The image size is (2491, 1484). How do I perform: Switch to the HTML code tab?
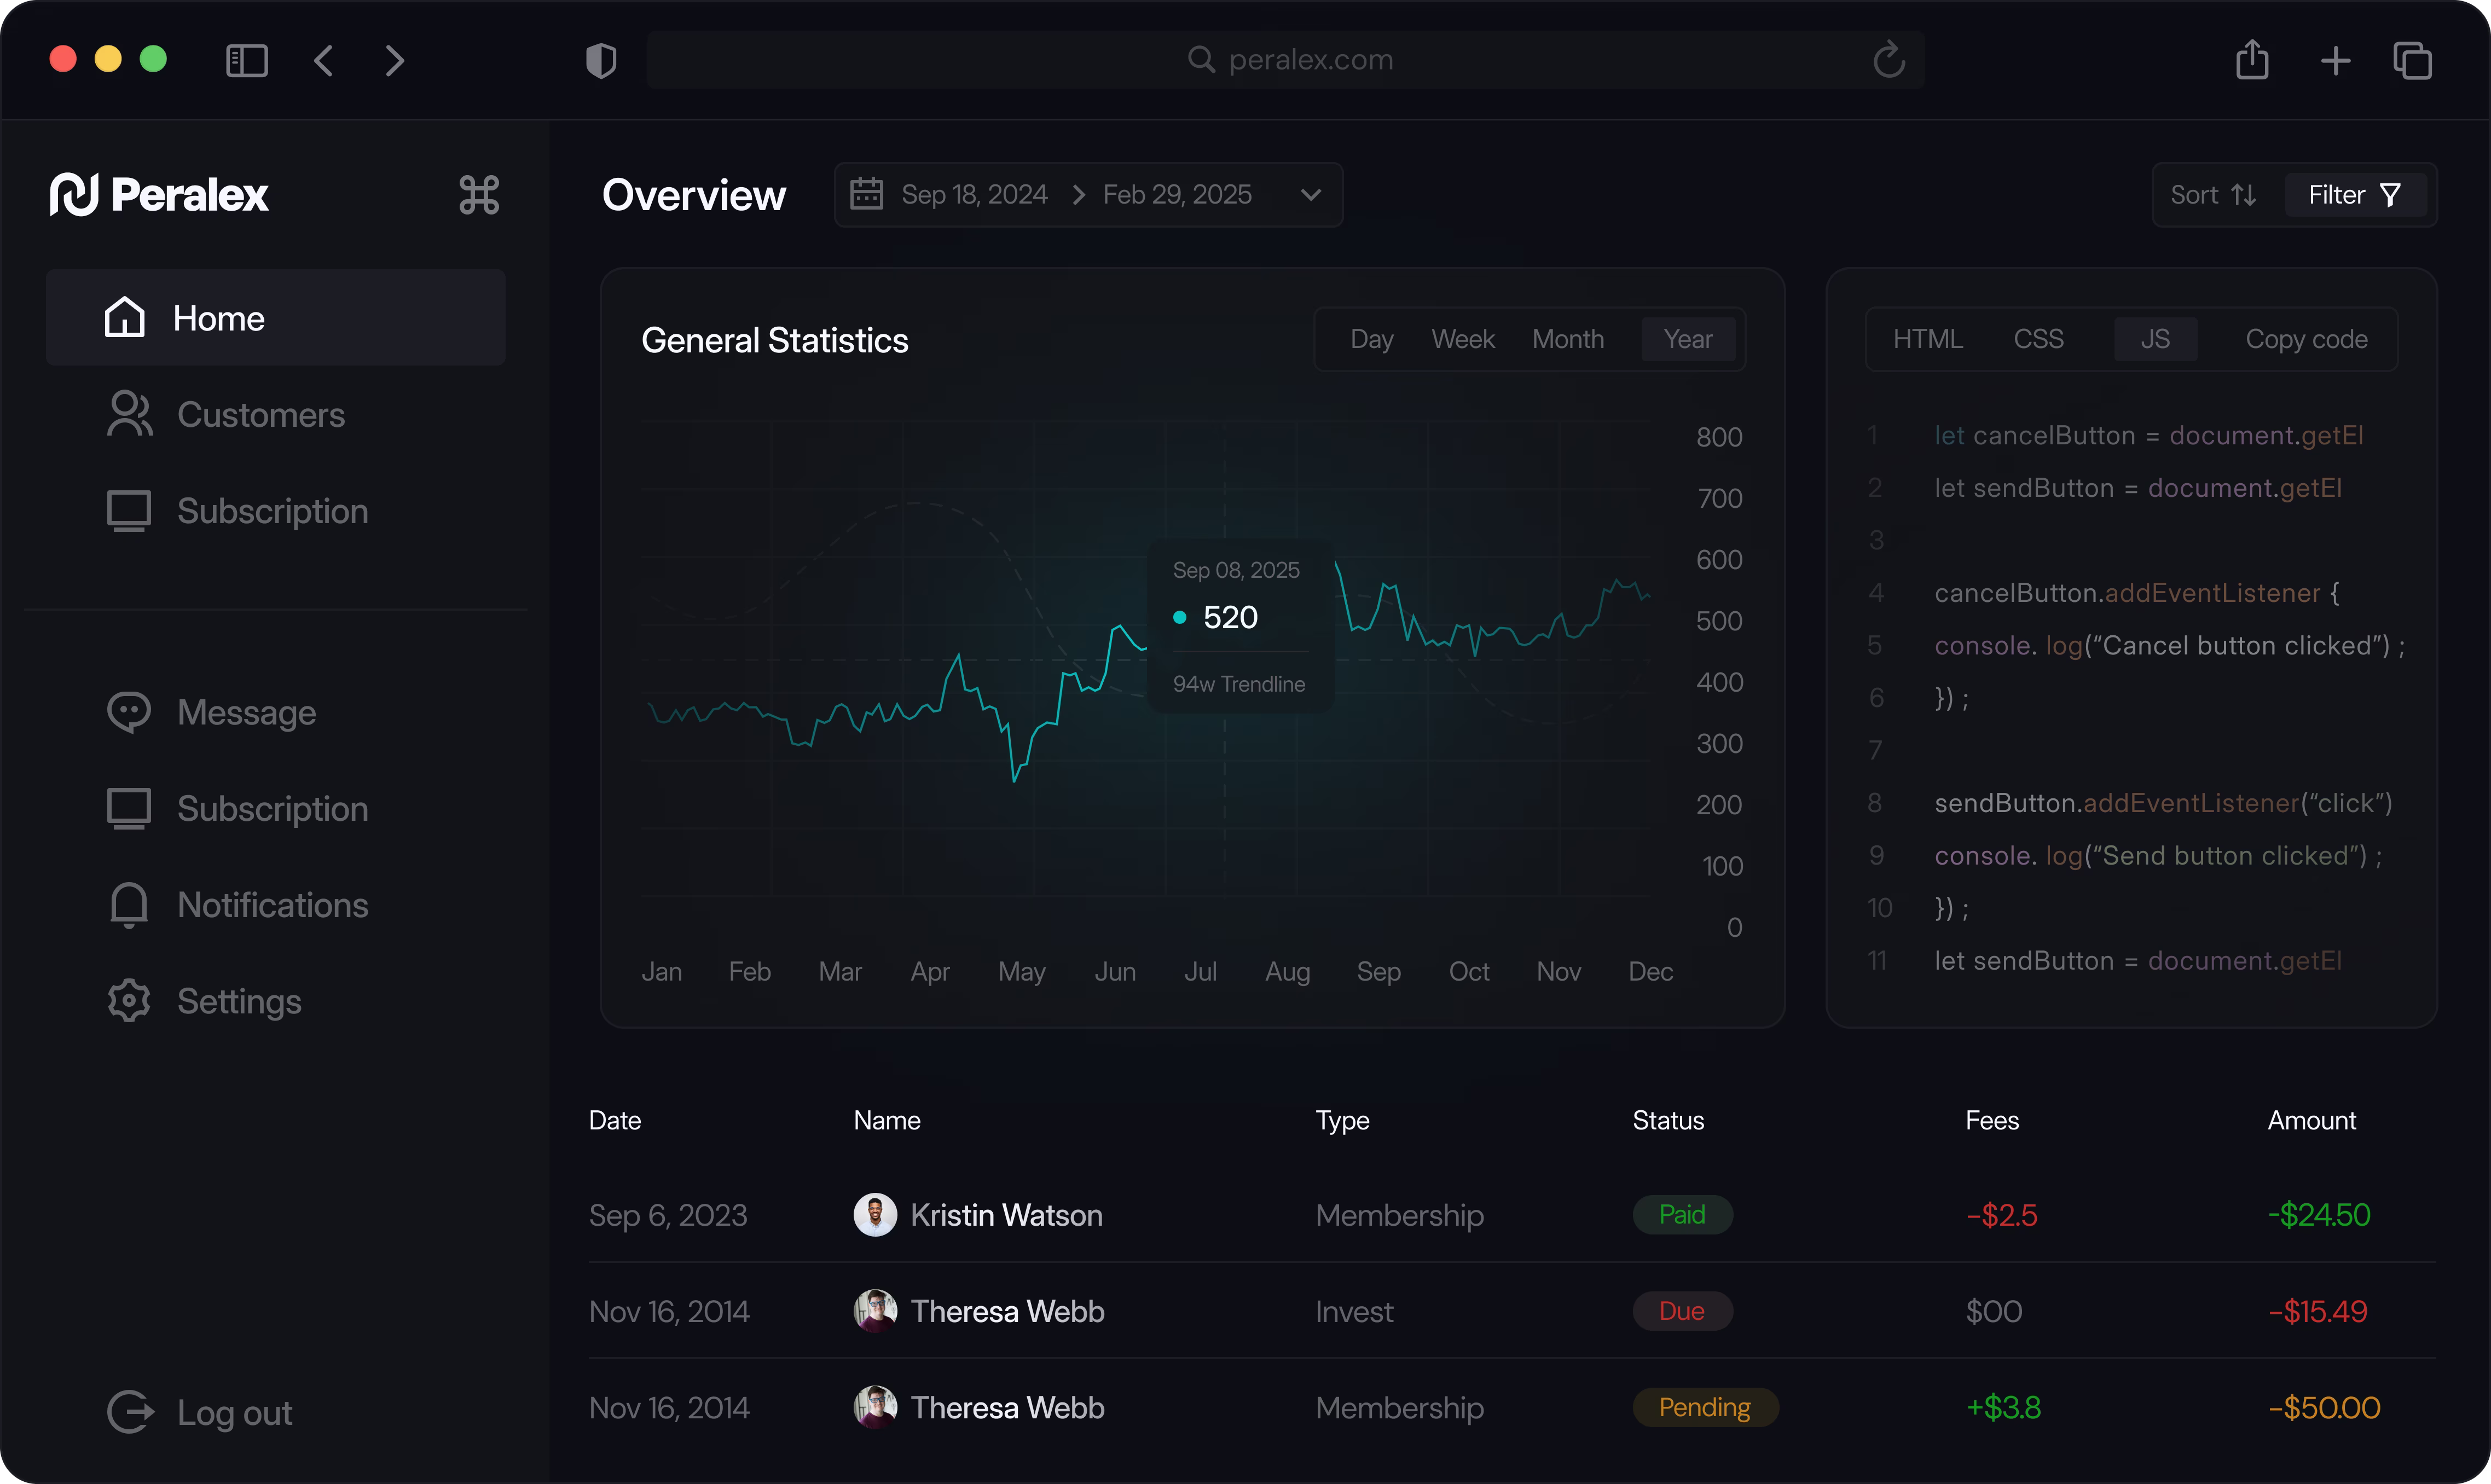(x=1927, y=340)
